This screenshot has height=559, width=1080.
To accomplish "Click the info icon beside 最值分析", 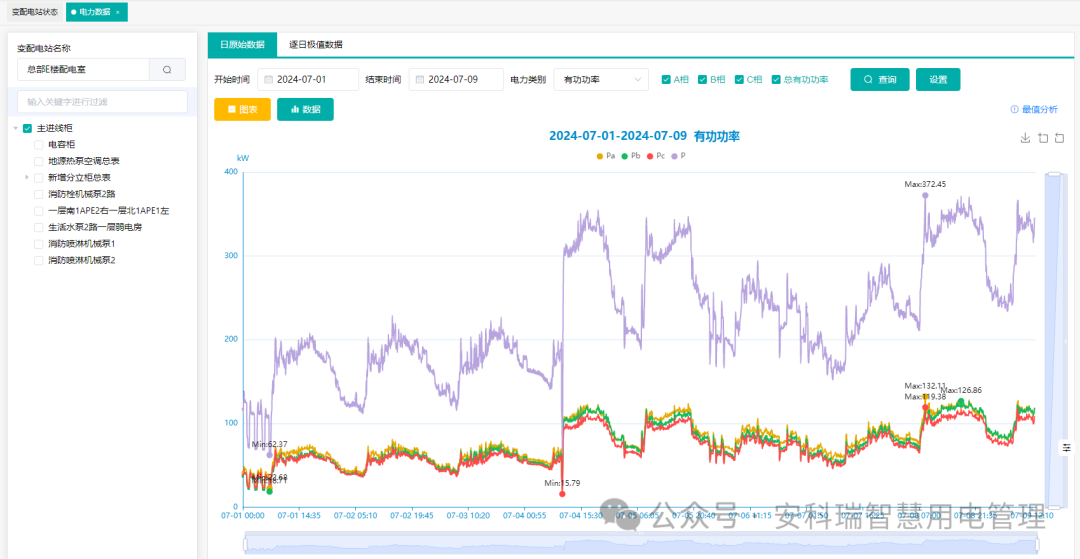I will click(1014, 109).
